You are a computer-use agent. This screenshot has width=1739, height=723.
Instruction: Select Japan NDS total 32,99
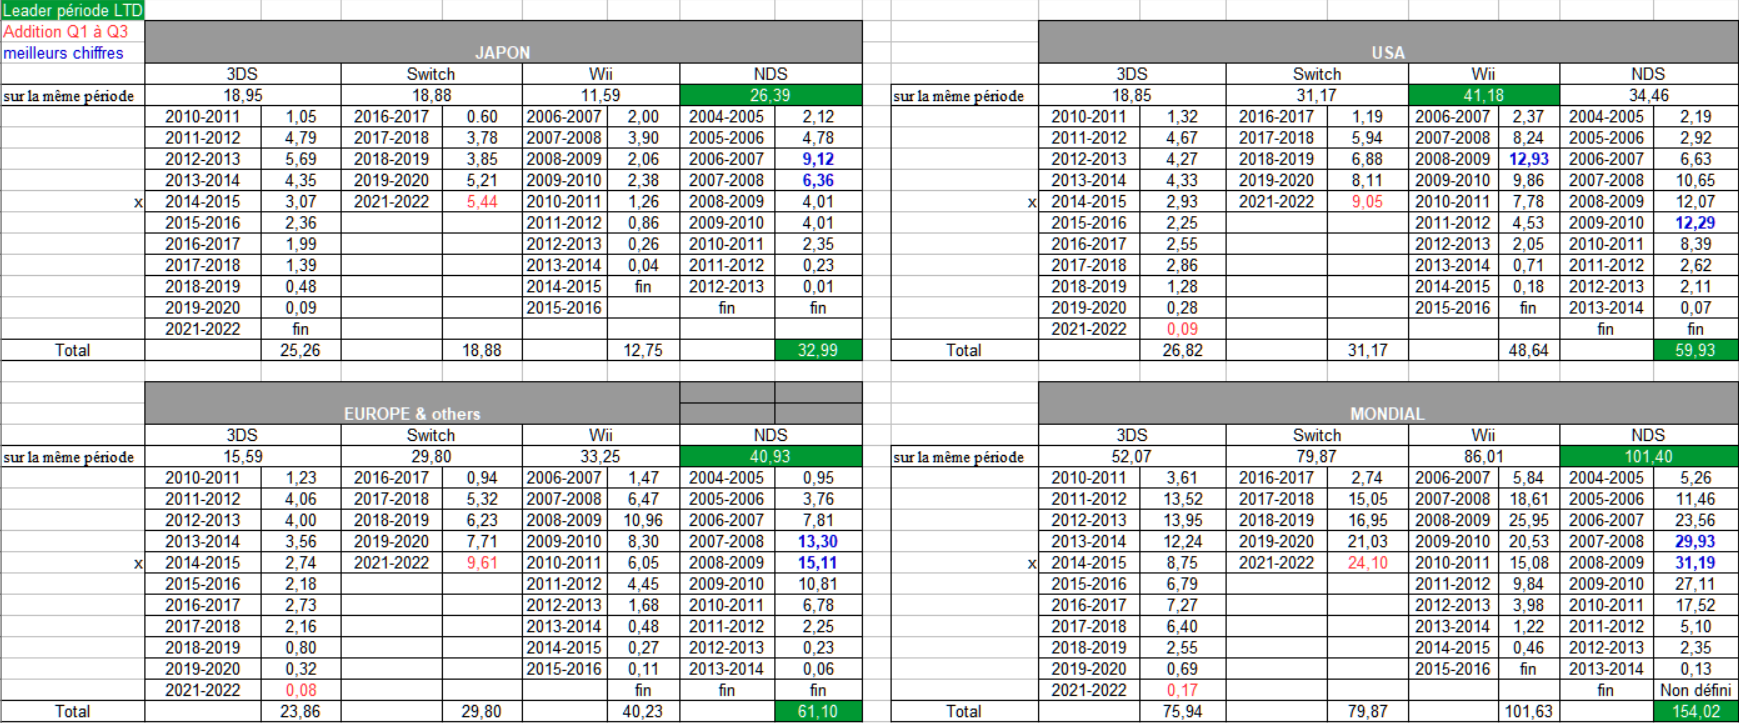[818, 350]
